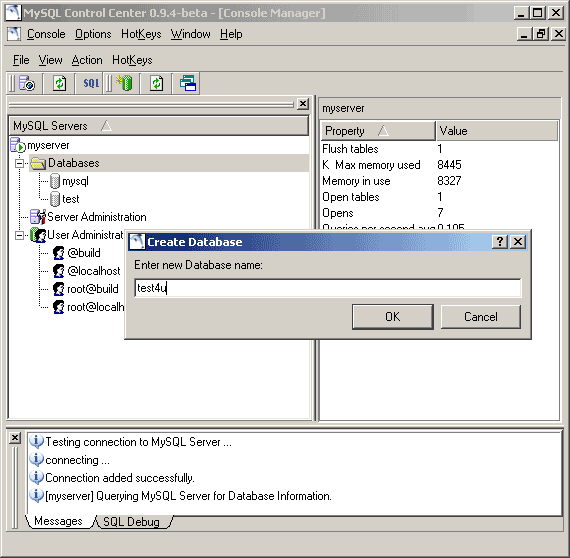570x558 pixels.
Task: Switch to the Messages tab
Action: (58, 521)
